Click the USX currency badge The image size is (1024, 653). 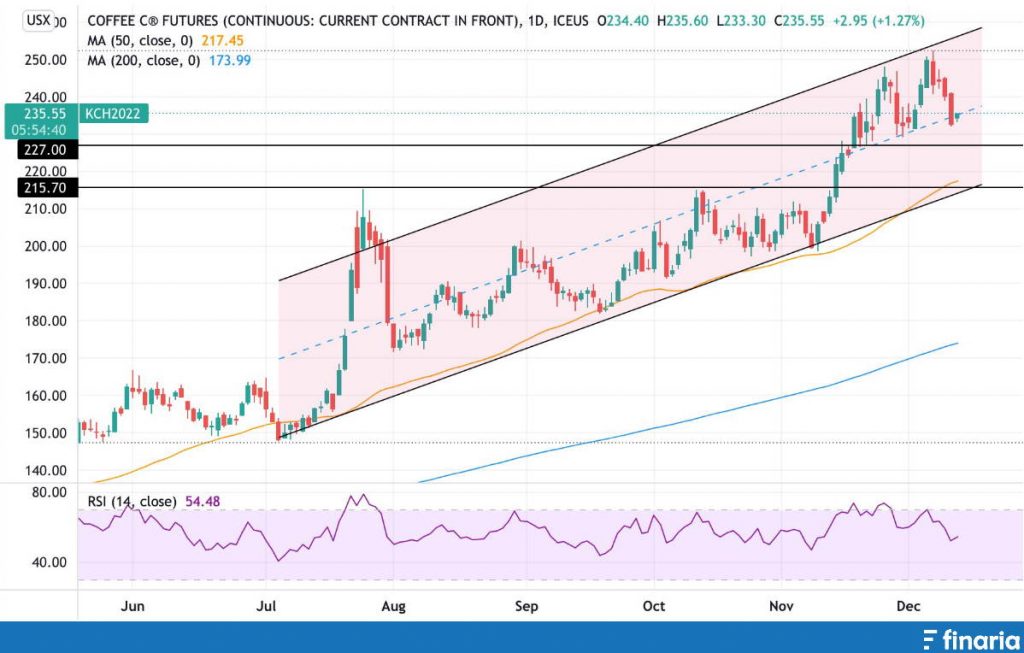pos(39,20)
